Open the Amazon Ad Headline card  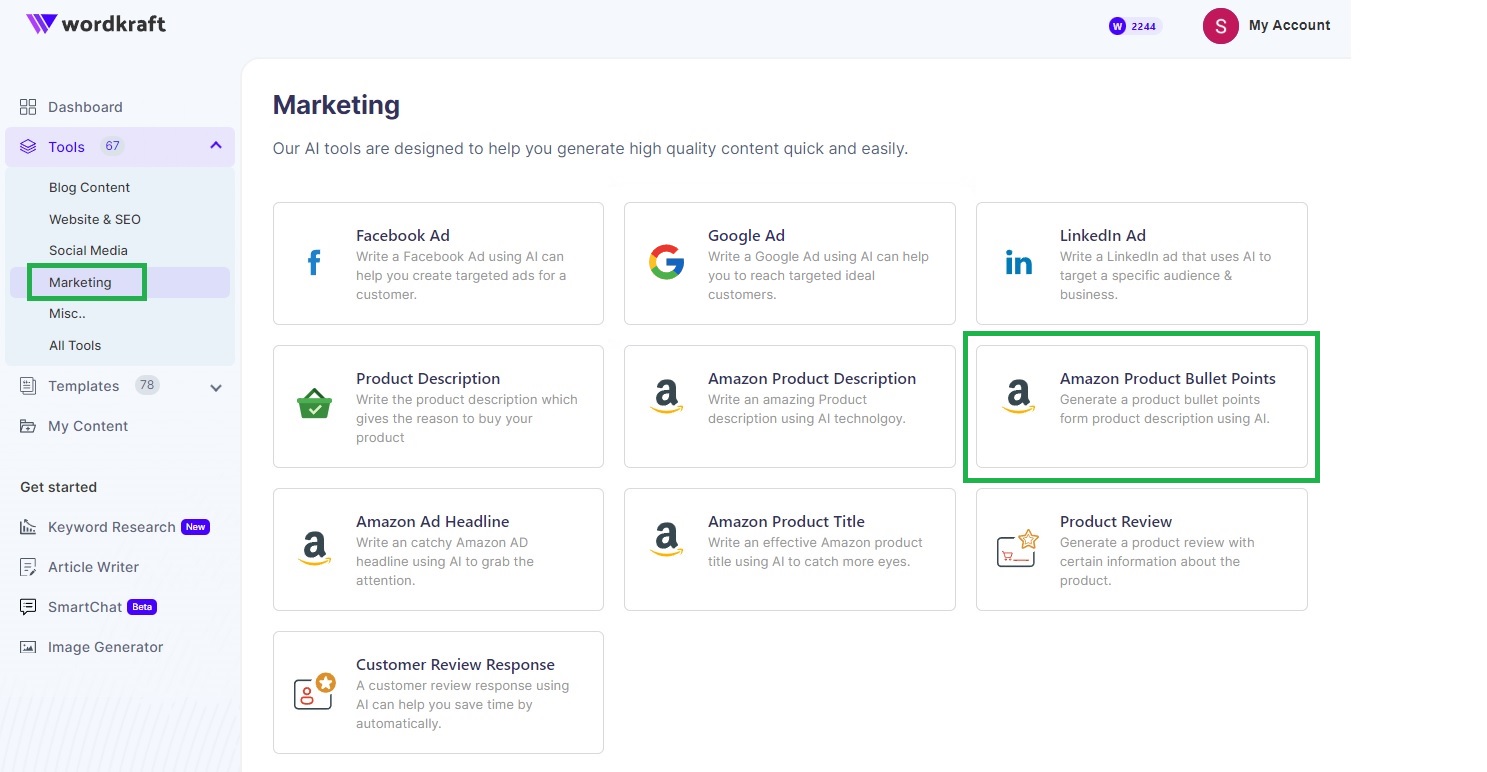tap(438, 549)
